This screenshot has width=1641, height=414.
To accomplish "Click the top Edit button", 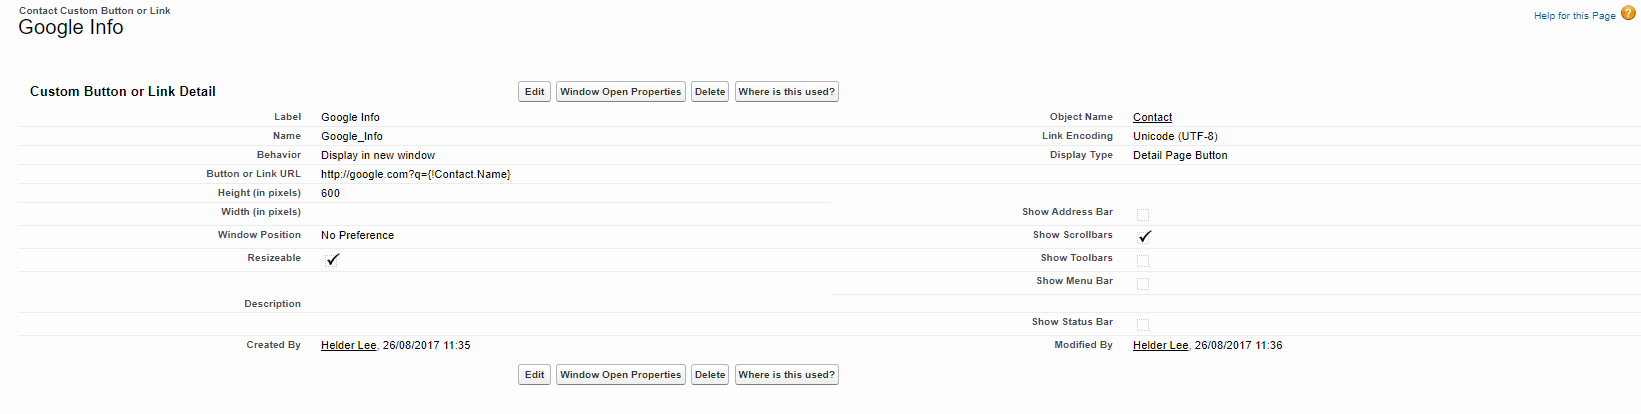I will coord(535,92).
